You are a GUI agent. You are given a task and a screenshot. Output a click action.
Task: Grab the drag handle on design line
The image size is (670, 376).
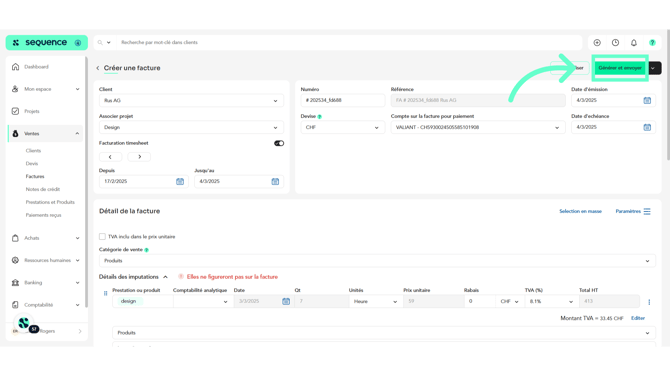[106, 293]
